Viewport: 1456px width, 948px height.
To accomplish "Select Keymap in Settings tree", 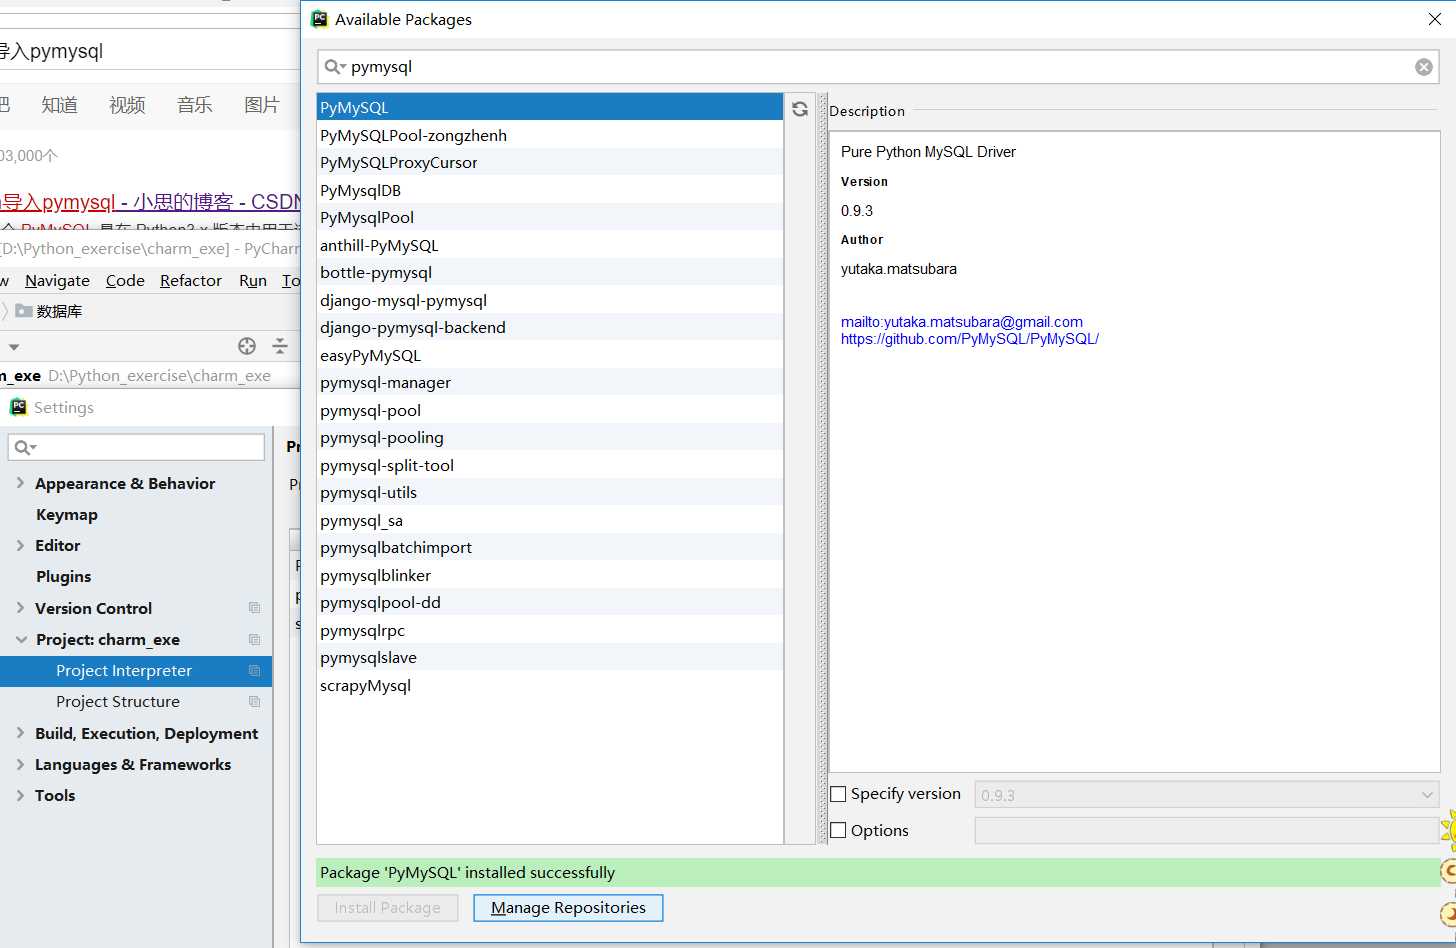I will pos(67,514).
